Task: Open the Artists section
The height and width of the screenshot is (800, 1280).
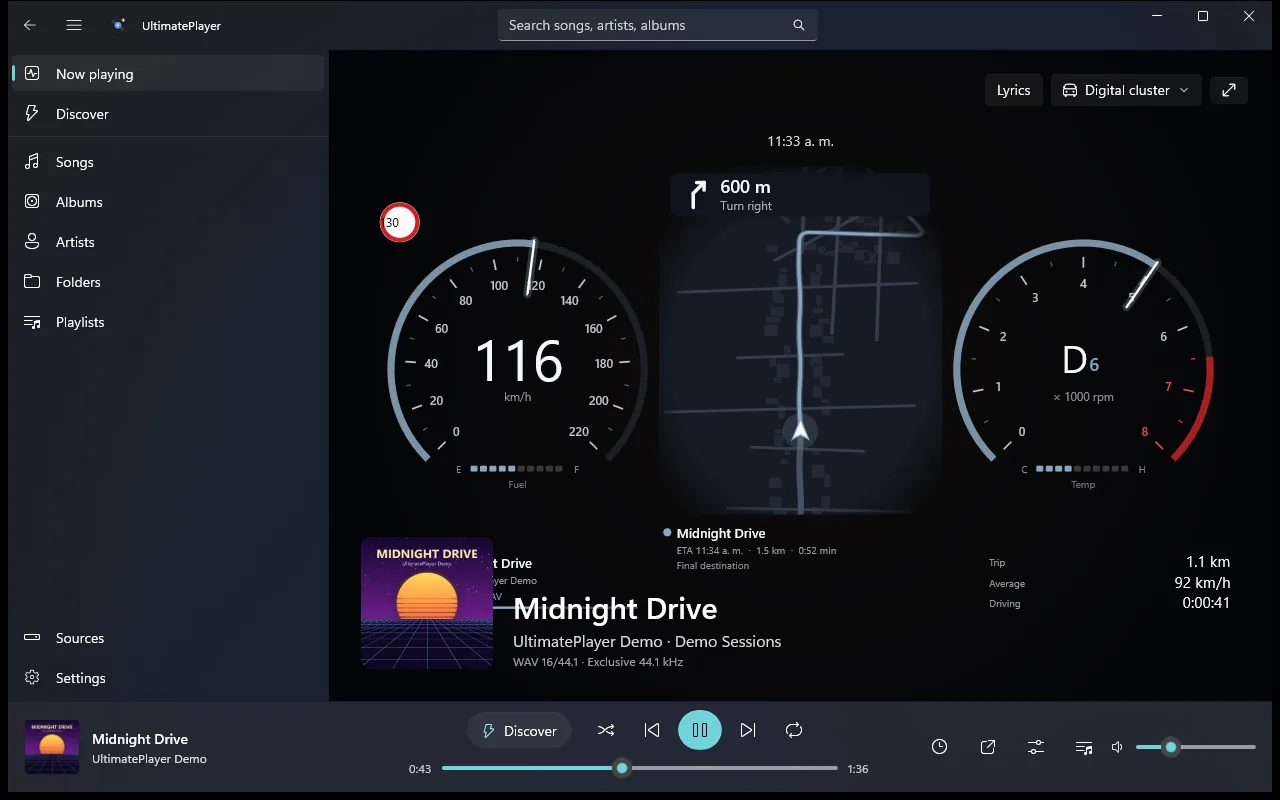Action: pos(168,242)
